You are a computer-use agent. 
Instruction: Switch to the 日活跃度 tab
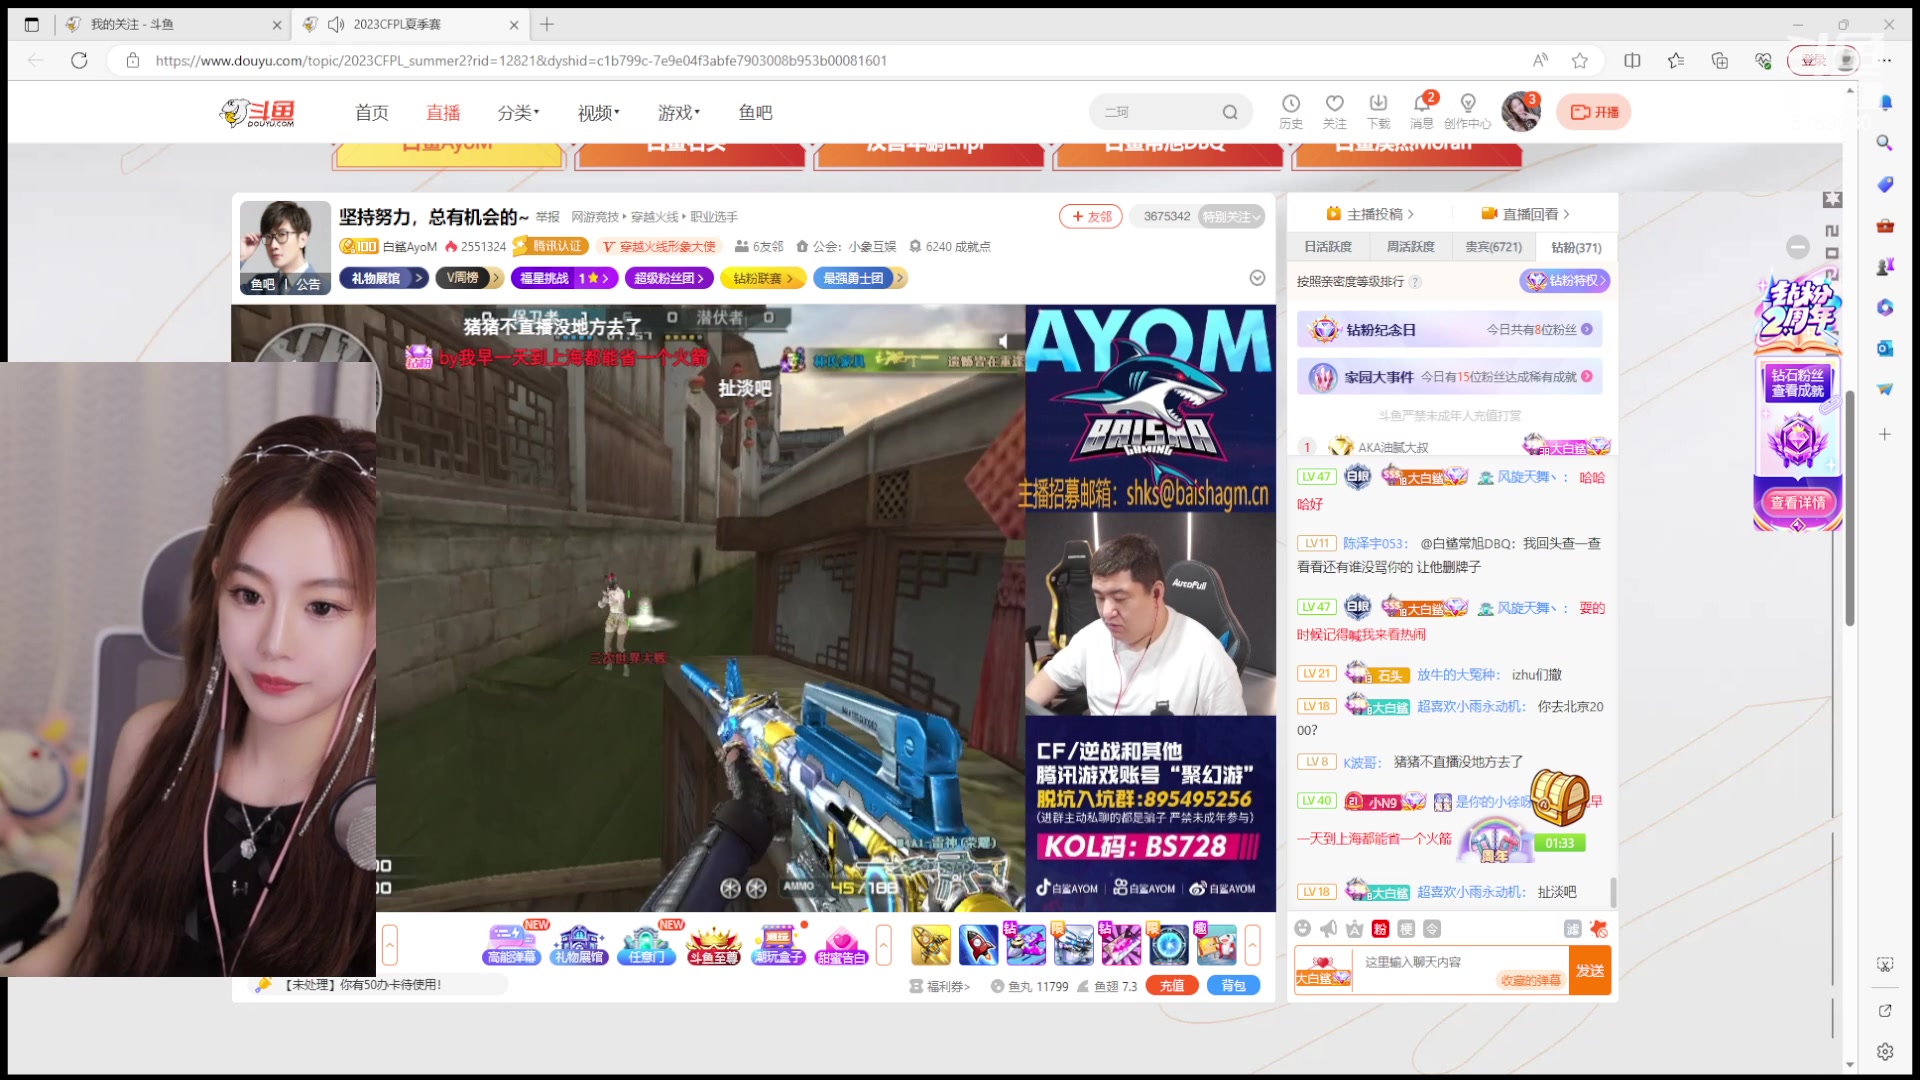[1328, 247]
